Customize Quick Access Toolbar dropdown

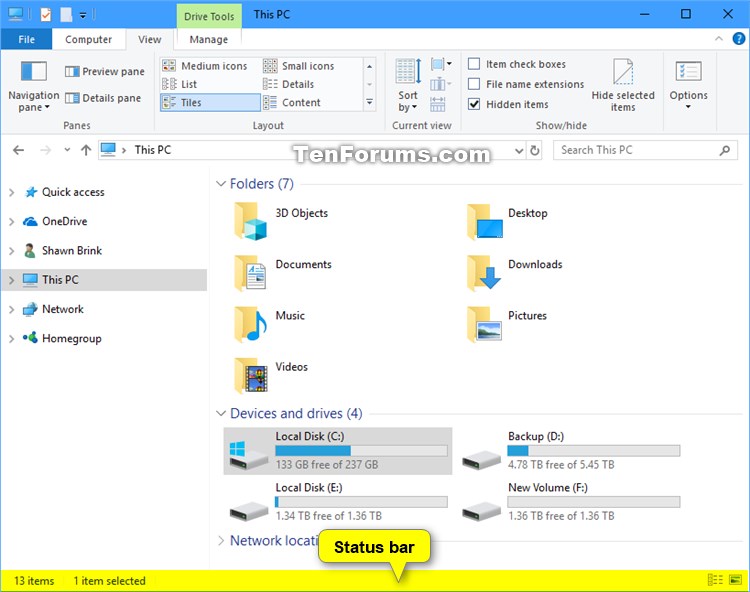click(83, 15)
